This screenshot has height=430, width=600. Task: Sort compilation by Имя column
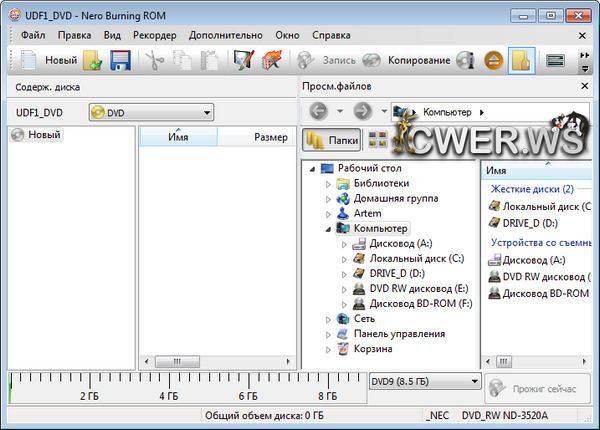pyautogui.click(x=178, y=137)
